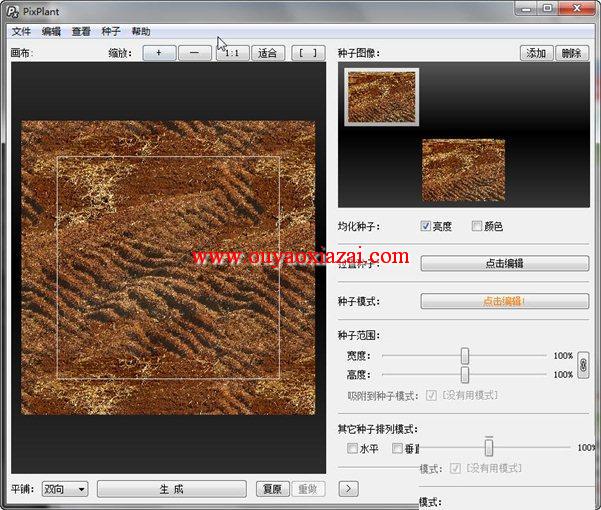Click the 复原 undo button
Screen dimensions: 601x510
[273, 489]
